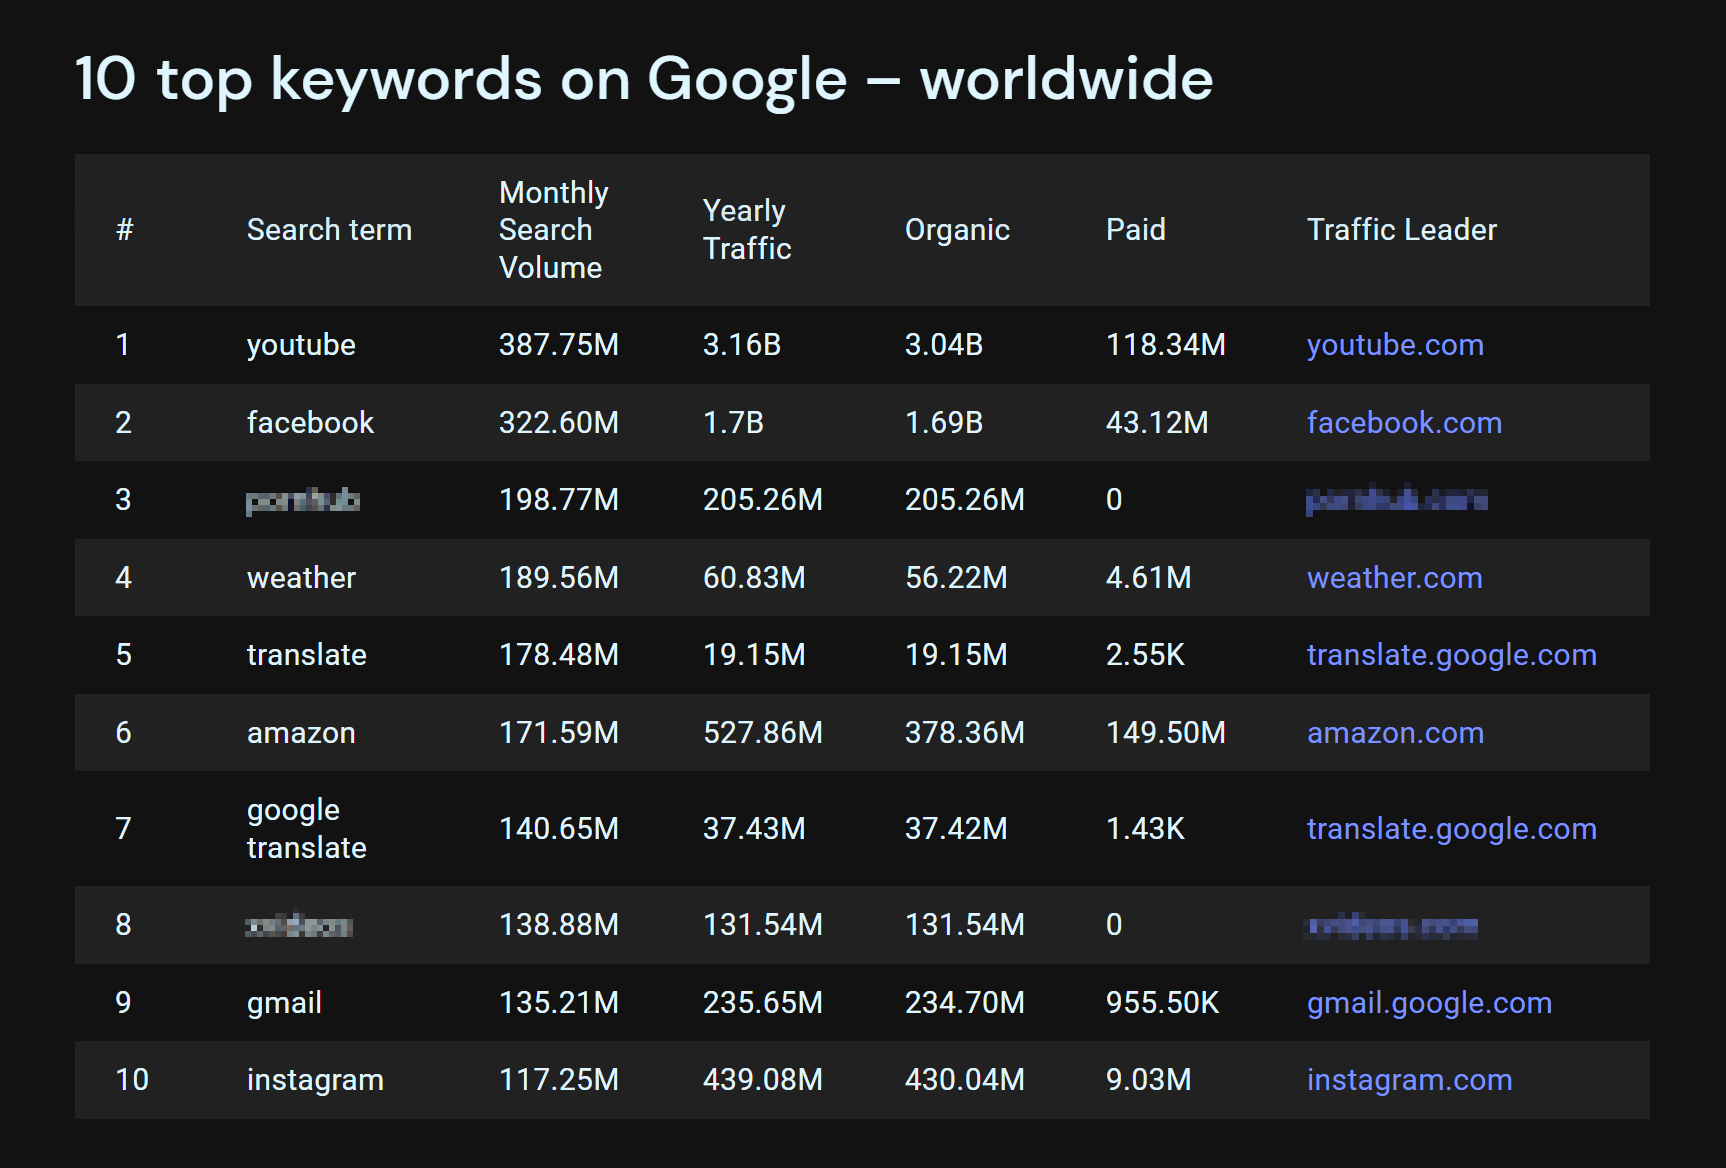The width and height of the screenshot is (1726, 1168).
Task: Select the yearly traffic value 1.7B
Action: 733,423
